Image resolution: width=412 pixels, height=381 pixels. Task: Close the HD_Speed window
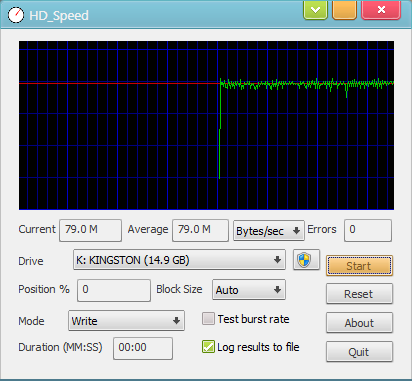pos(381,10)
